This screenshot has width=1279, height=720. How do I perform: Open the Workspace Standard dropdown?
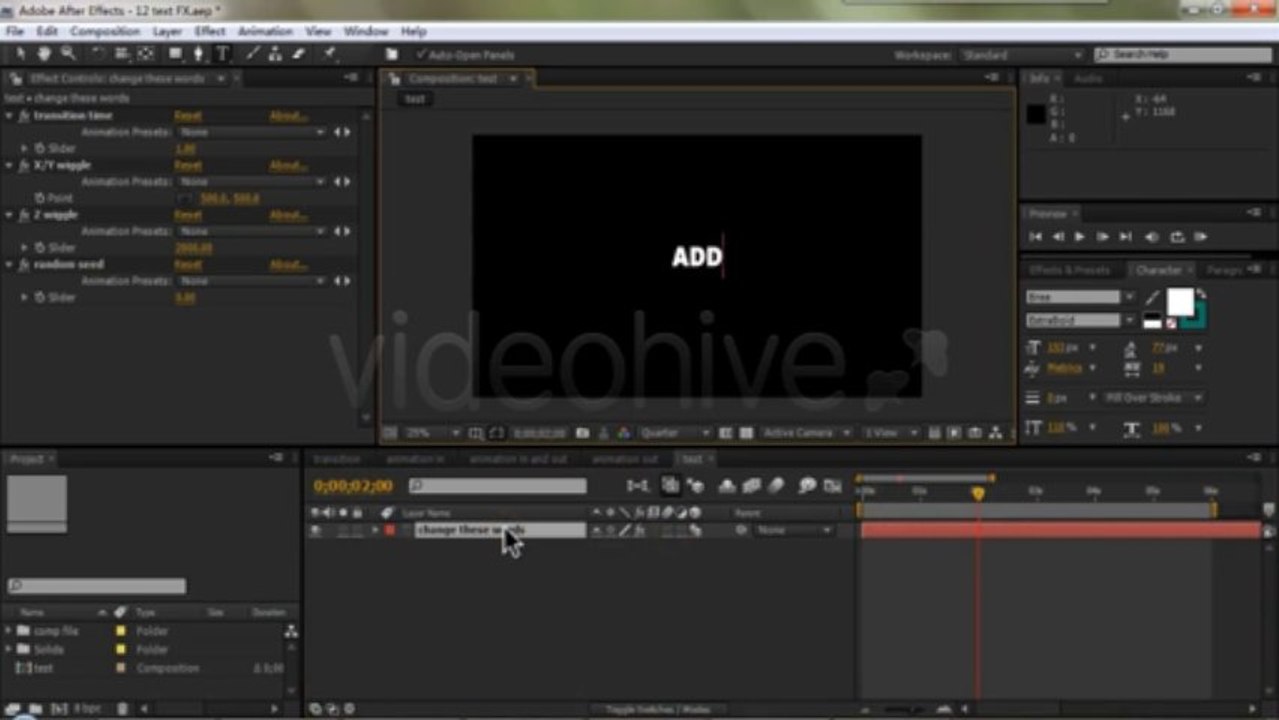pos(1022,55)
